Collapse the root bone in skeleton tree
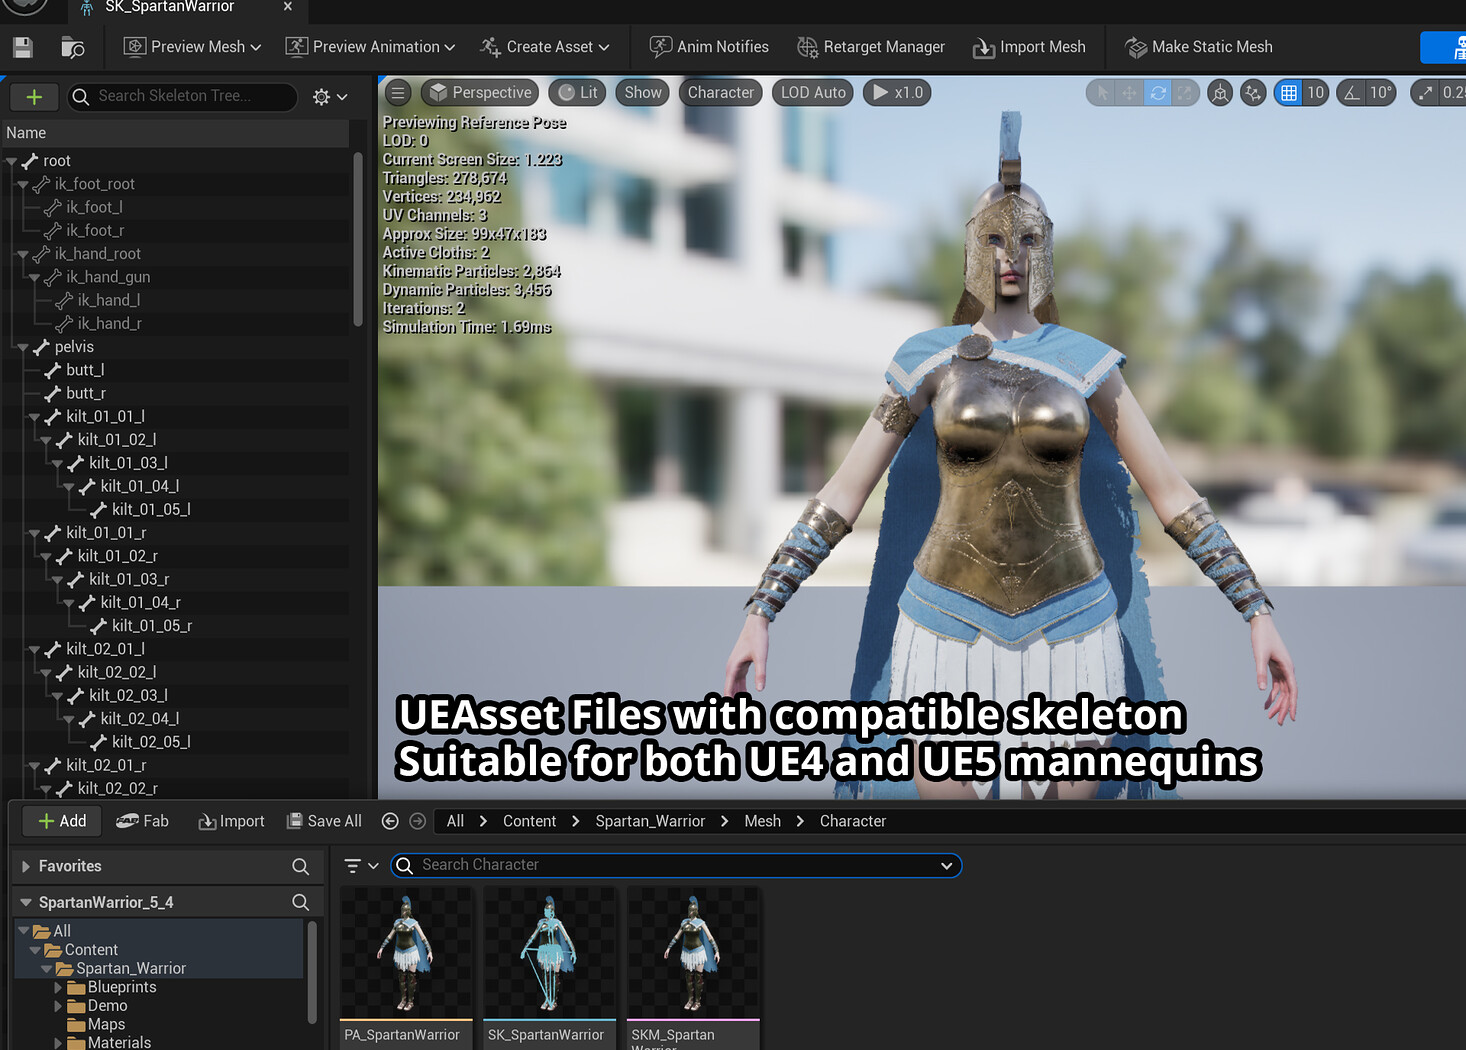The image size is (1466, 1050). tap(12, 161)
